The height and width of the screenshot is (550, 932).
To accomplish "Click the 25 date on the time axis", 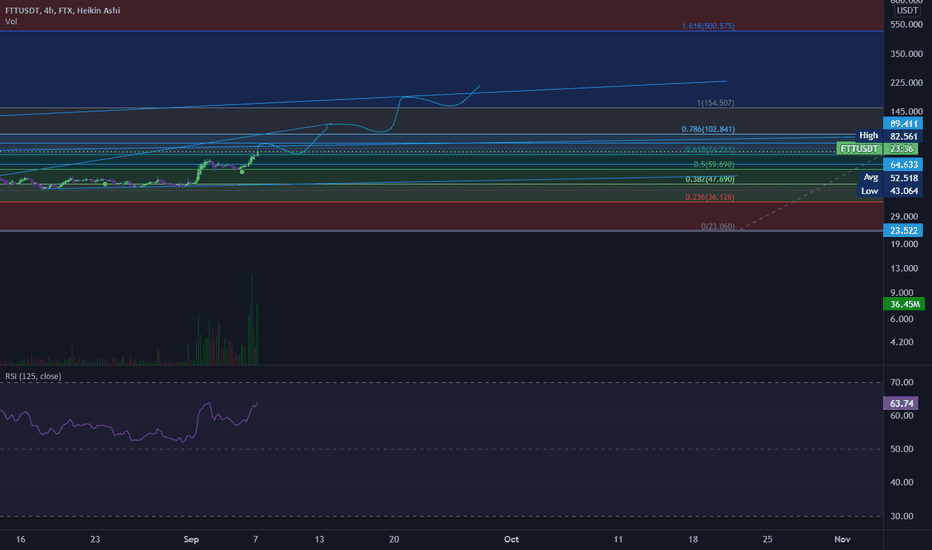I will (767, 539).
